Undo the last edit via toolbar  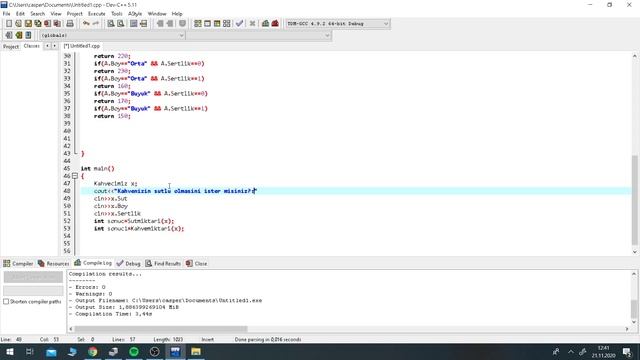(86, 24)
